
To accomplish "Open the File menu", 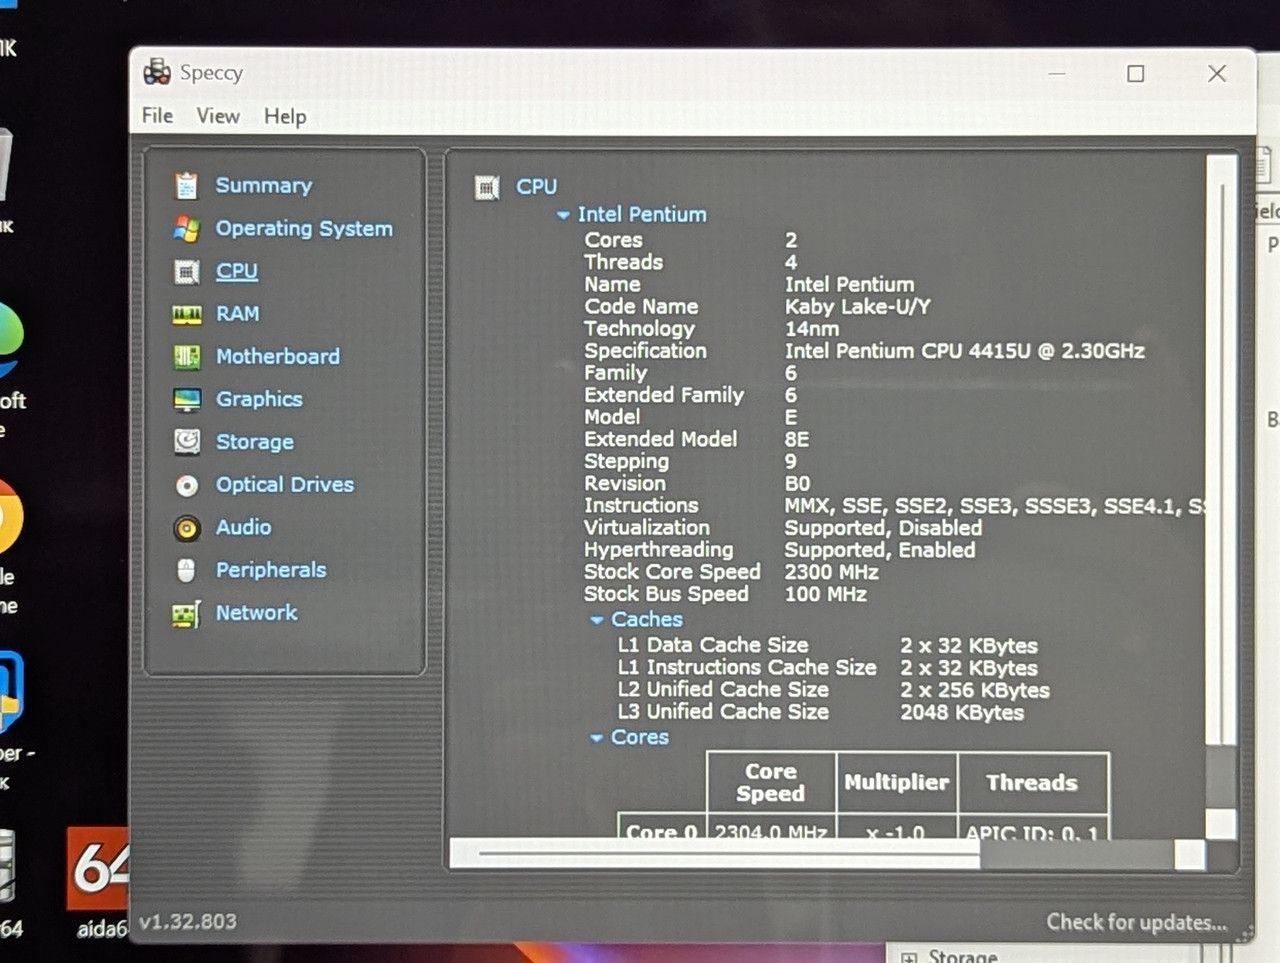I will 157,116.
